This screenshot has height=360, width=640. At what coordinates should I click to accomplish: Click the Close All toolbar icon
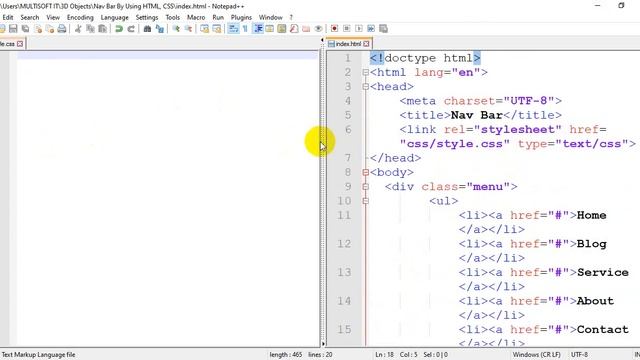[x=50, y=29]
